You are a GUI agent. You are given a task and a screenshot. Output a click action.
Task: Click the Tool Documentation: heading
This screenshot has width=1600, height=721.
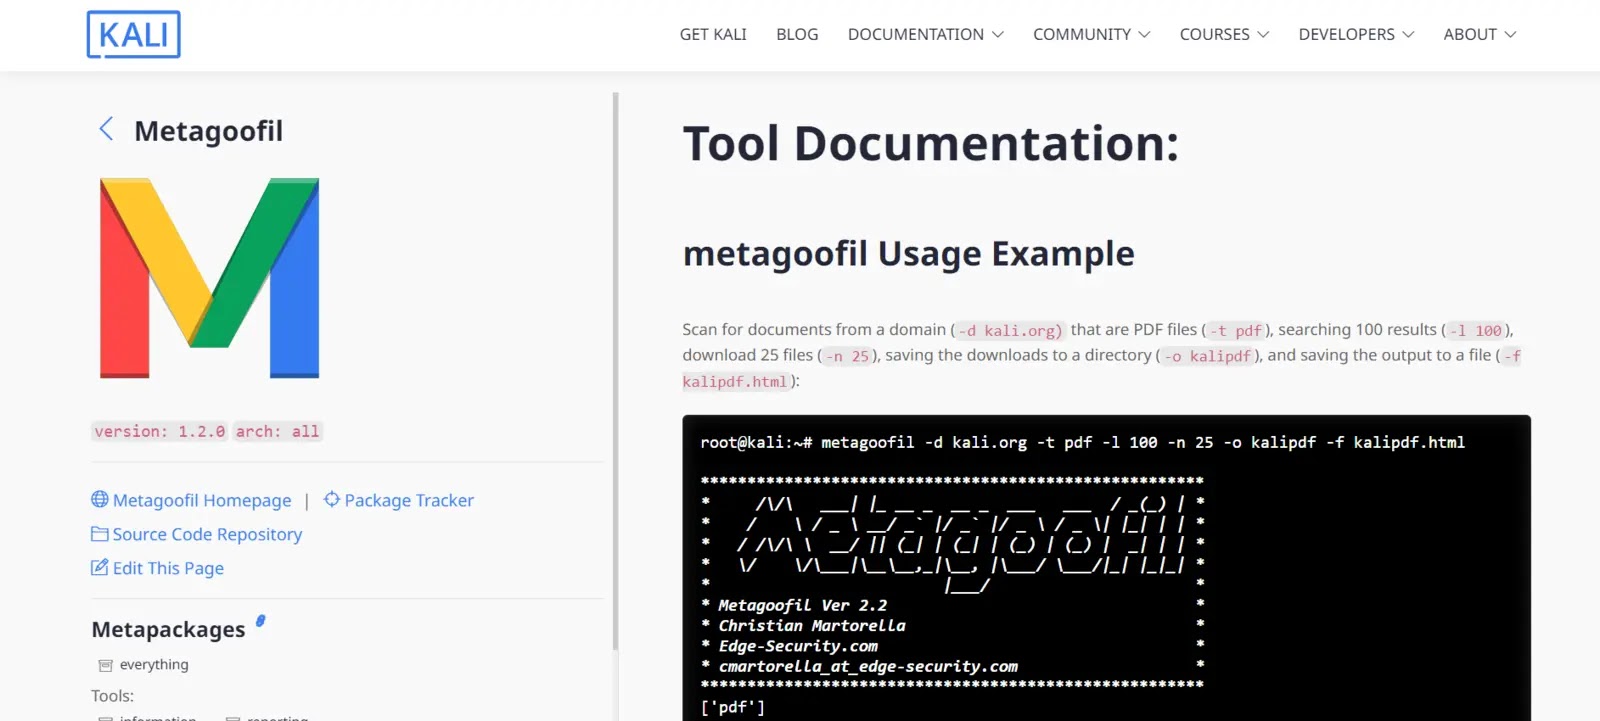point(931,143)
